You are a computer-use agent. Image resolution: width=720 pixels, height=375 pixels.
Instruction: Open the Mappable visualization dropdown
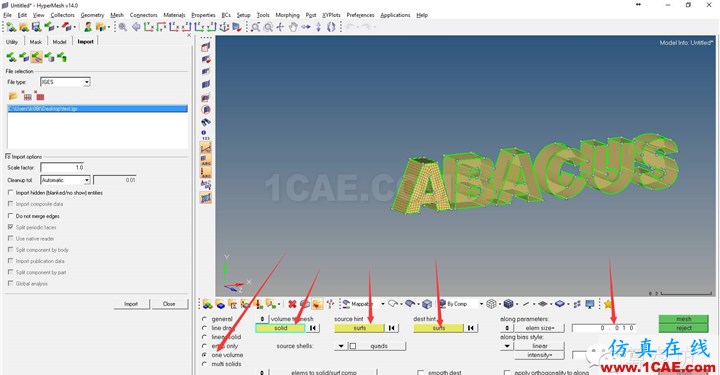tap(382, 304)
